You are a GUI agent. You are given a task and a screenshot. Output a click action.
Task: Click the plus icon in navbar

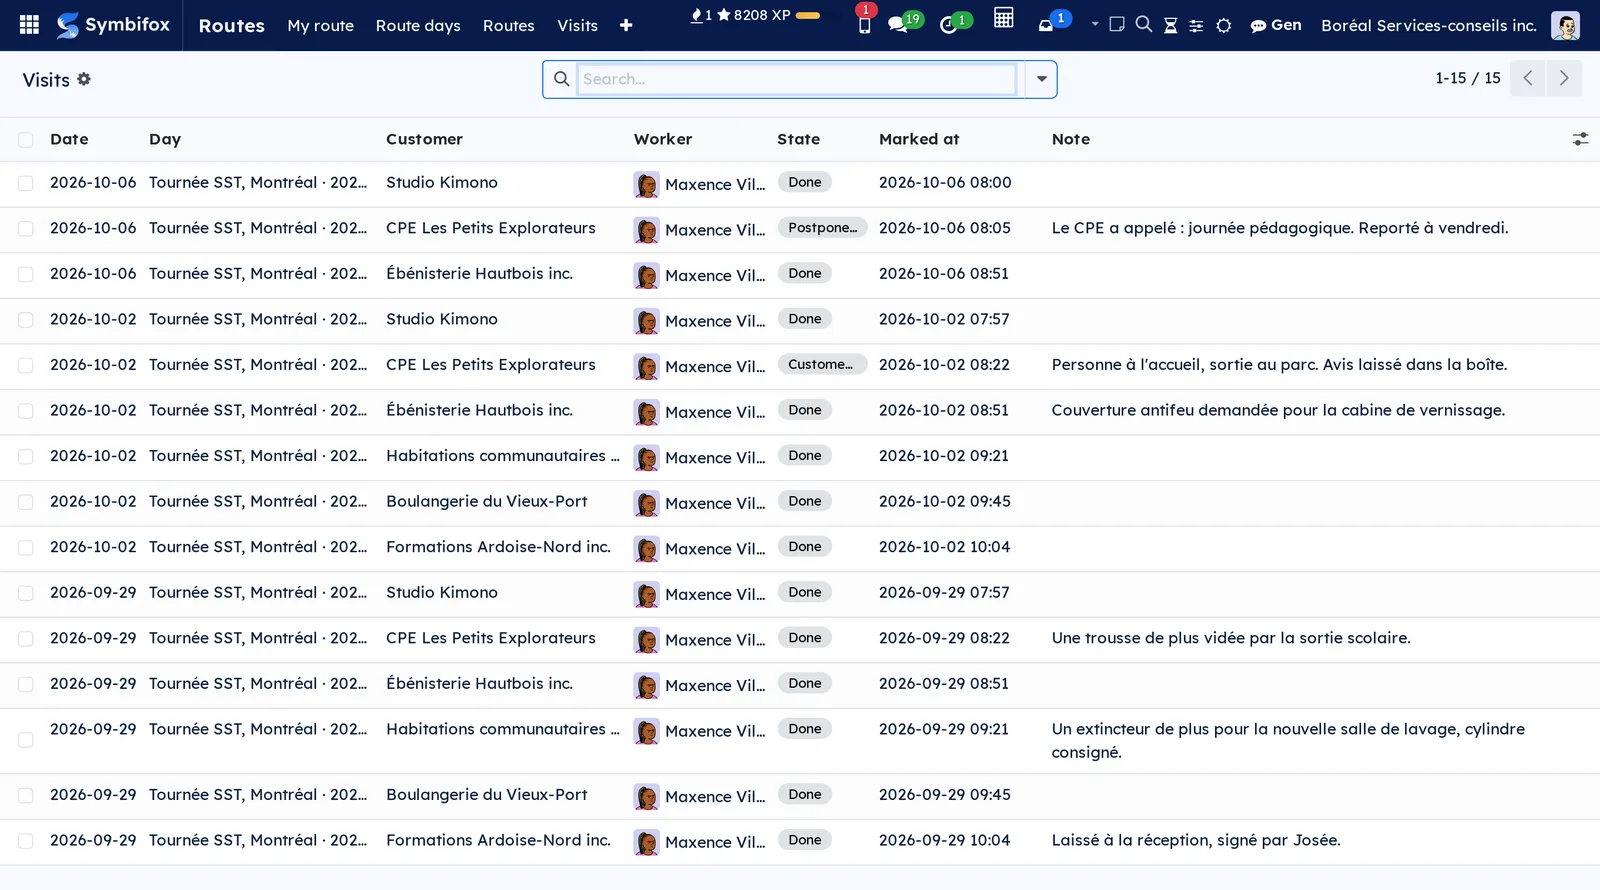[x=626, y=25]
